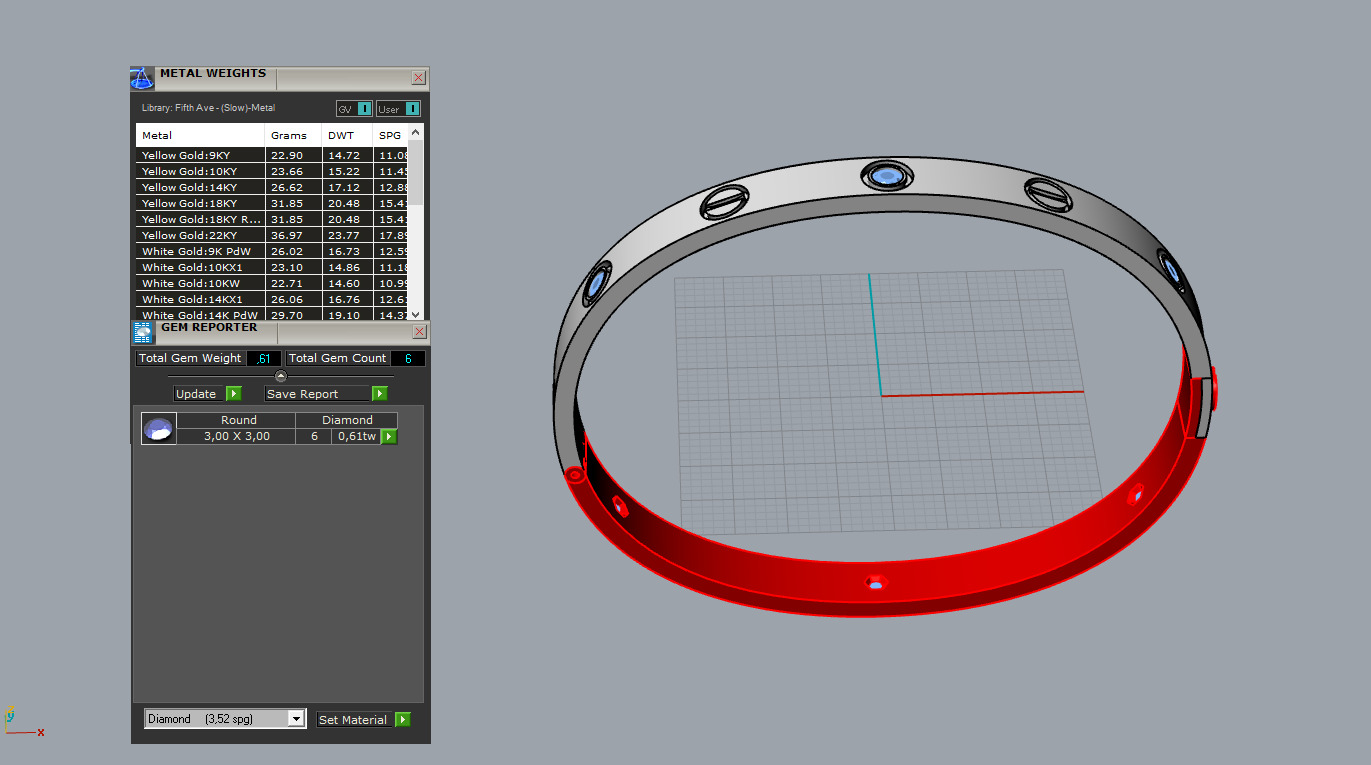The image size is (1371, 765).
Task: Click the Gem Reporter panel icon
Action: [x=143, y=333]
